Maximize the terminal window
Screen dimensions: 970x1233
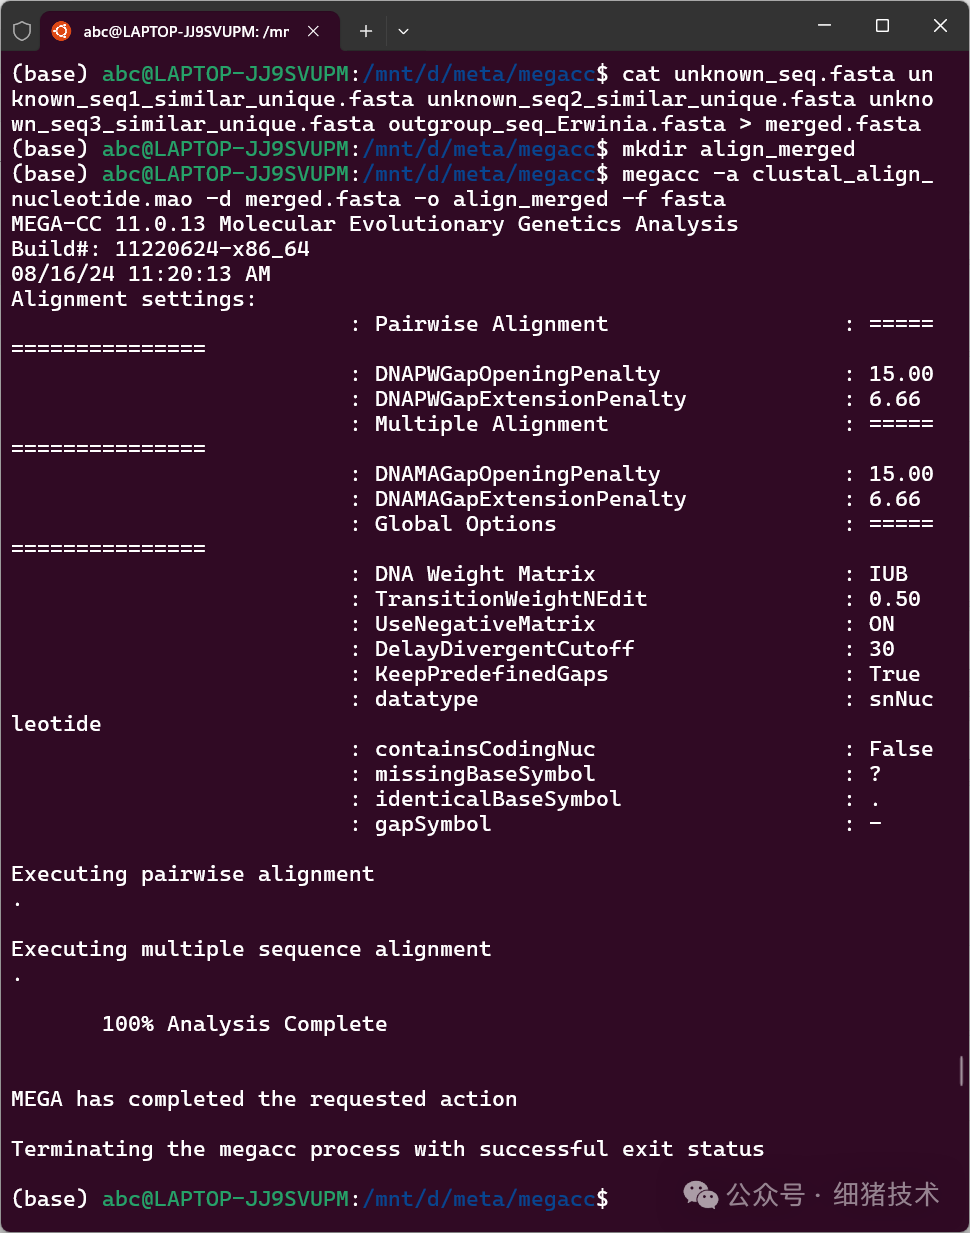coord(882,26)
